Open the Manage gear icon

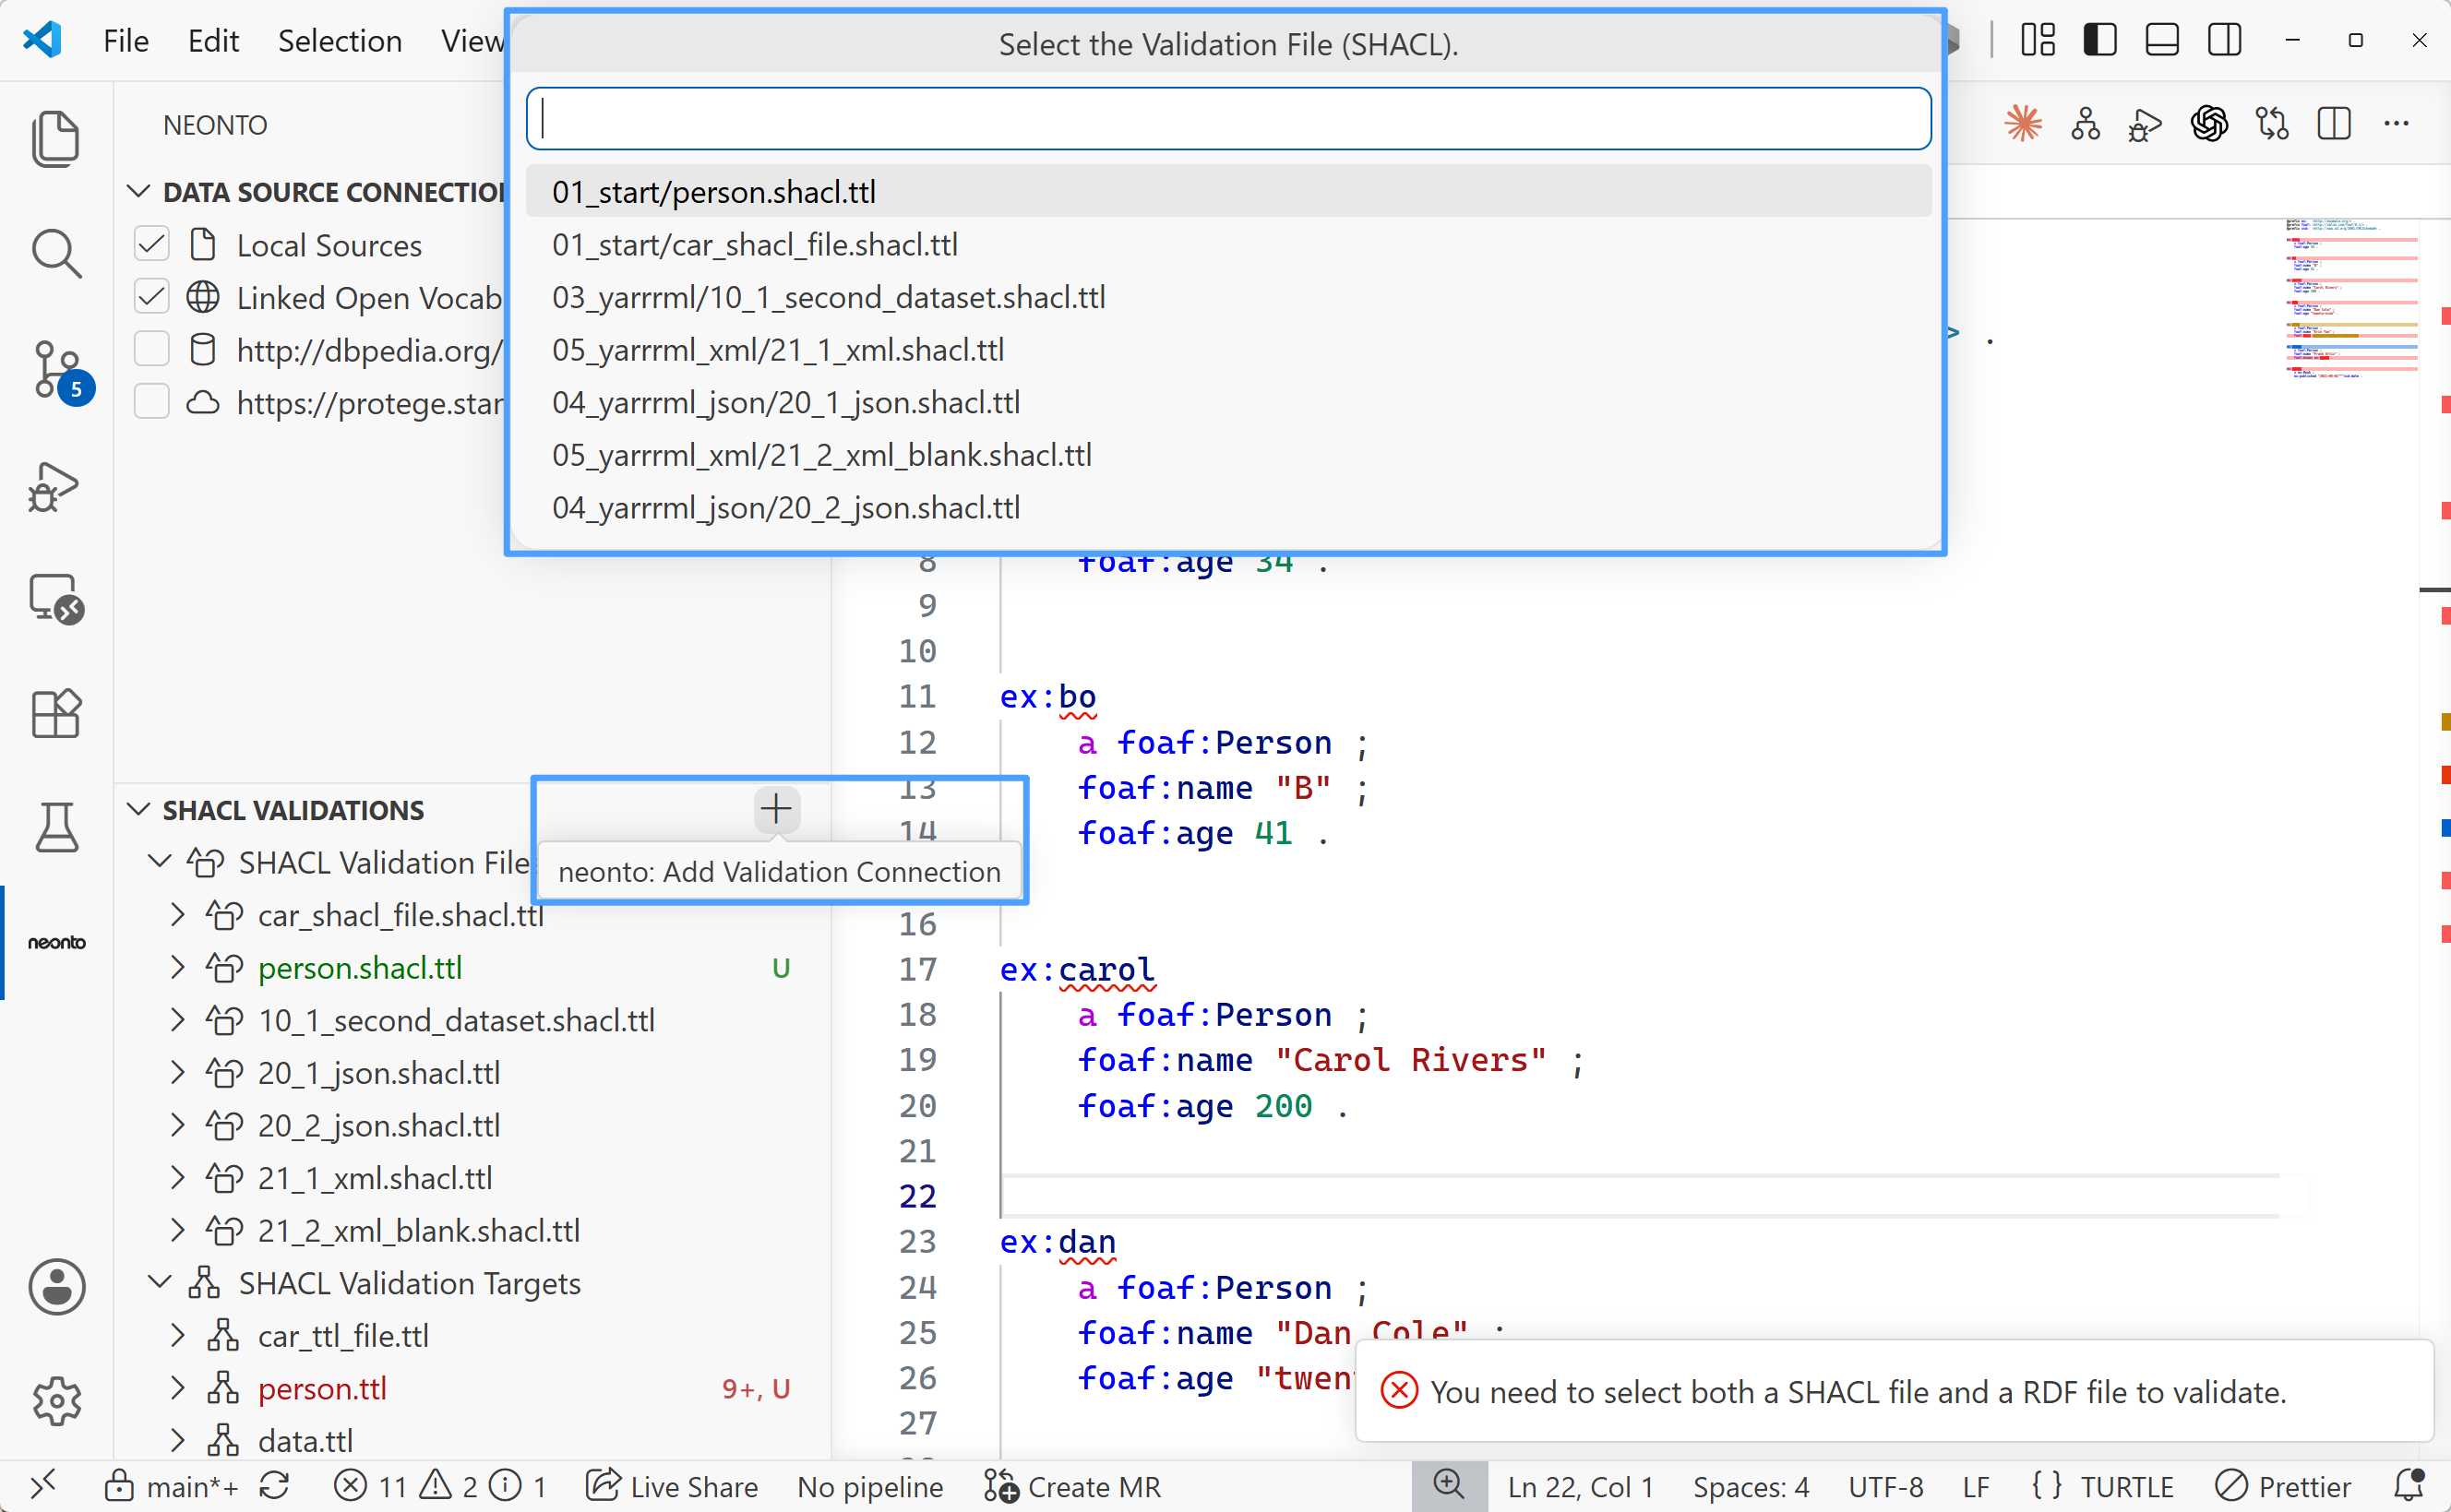pos(56,1401)
